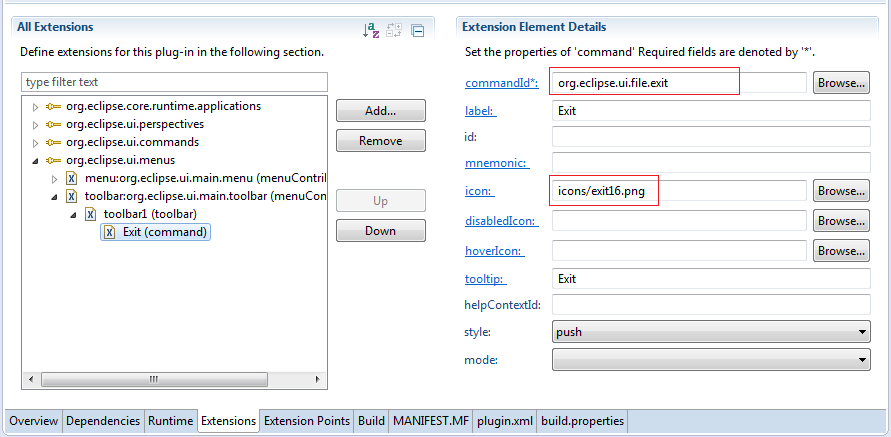Expand org.eclipse.ui.commands node
The width and height of the screenshot is (891, 437).
tap(35, 143)
